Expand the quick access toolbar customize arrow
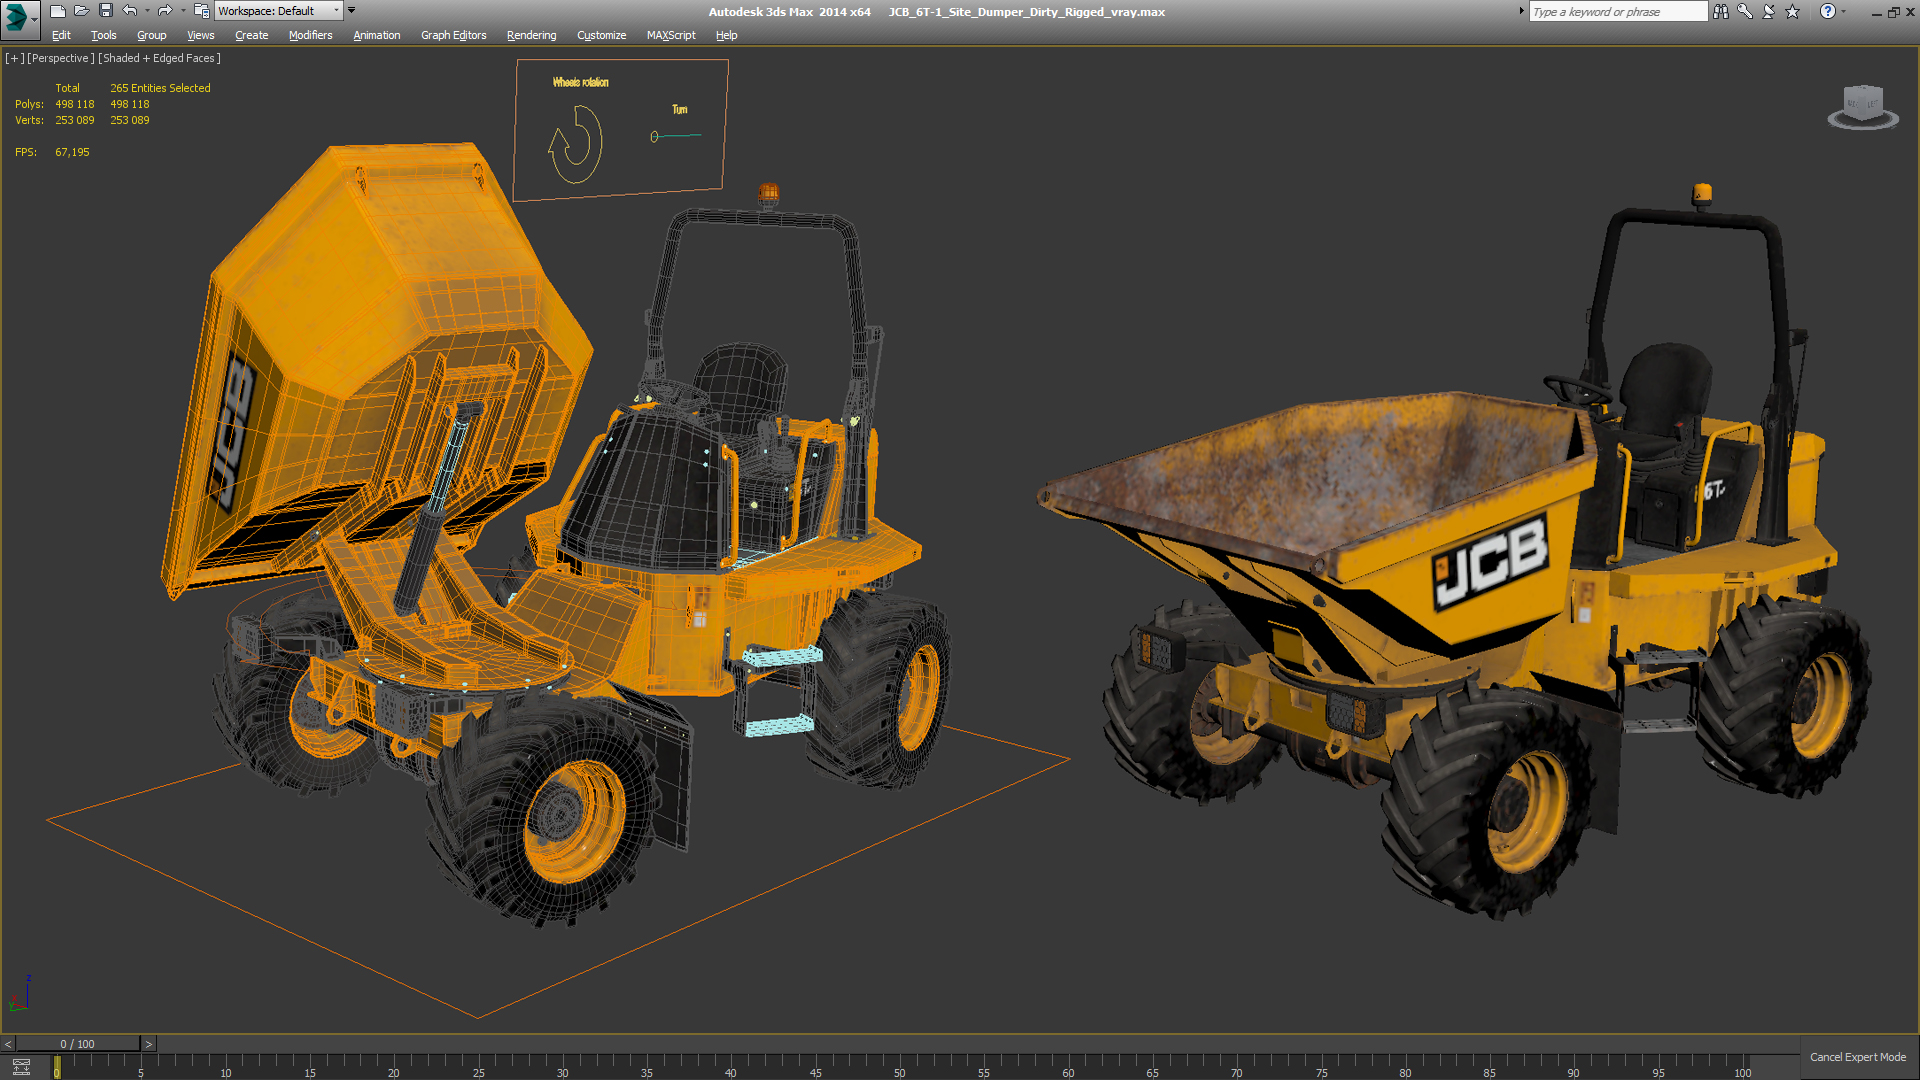The height and width of the screenshot is (1080, 1920). [x=351, y=11]
